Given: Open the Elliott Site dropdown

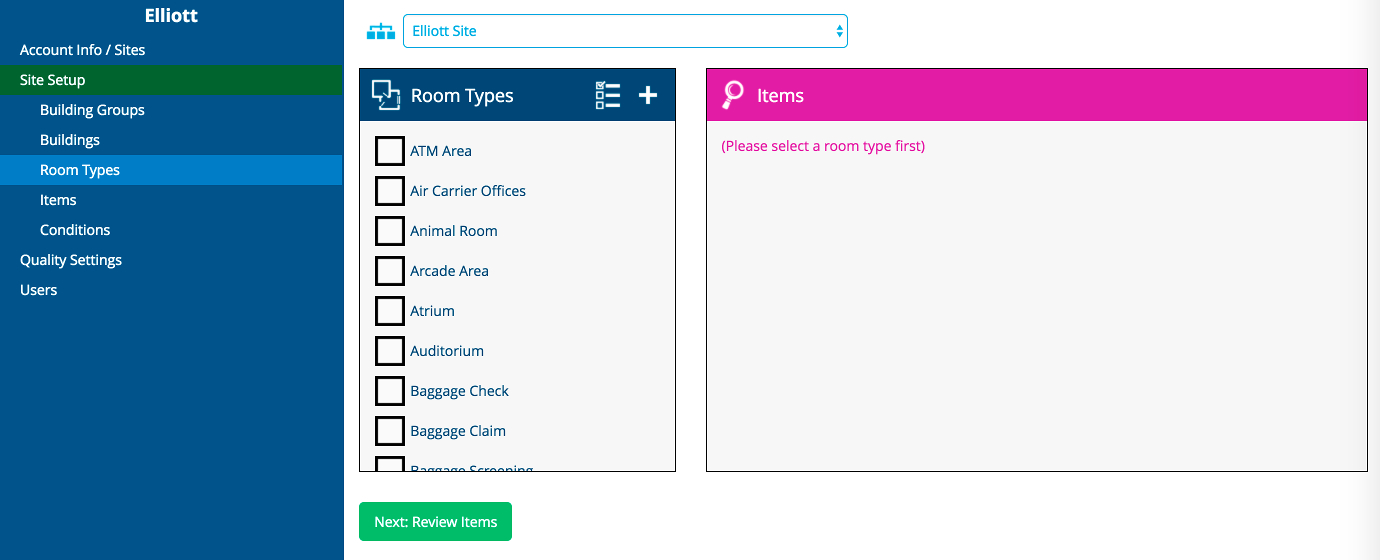Looking at the screenshot, I should coord(625,31).
